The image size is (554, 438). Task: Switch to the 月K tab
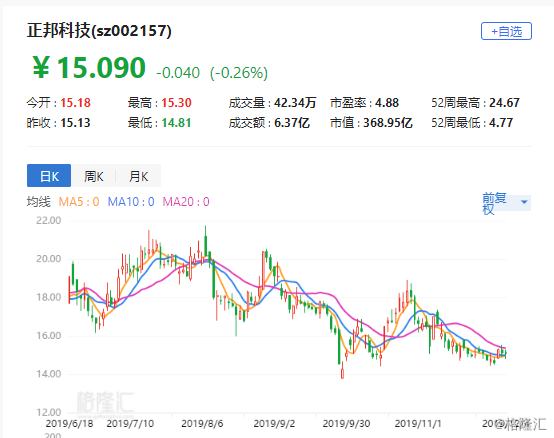coord(138,176)
